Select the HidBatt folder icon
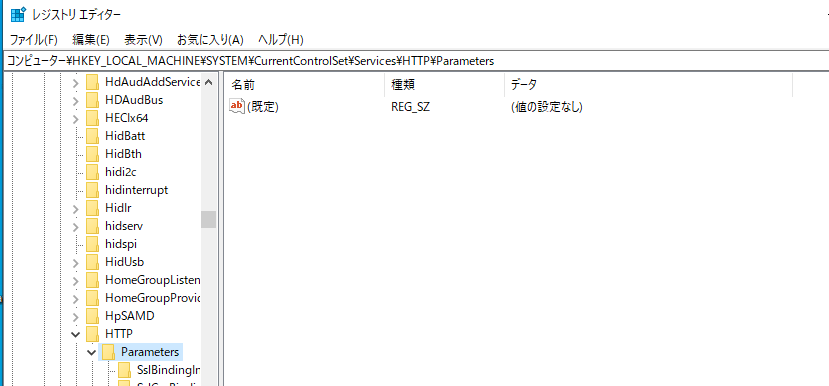The image size is (829, 386). (x=93, y=136)
